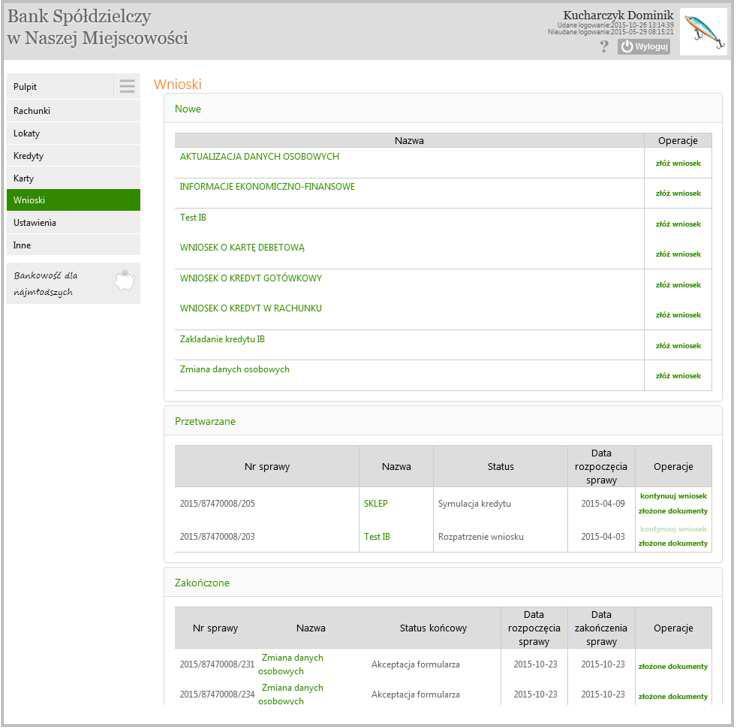Continue the SKLEP application via kontynuuj wniosek
This screenshot has height=728, width=736.
click(x=674, y=496)
